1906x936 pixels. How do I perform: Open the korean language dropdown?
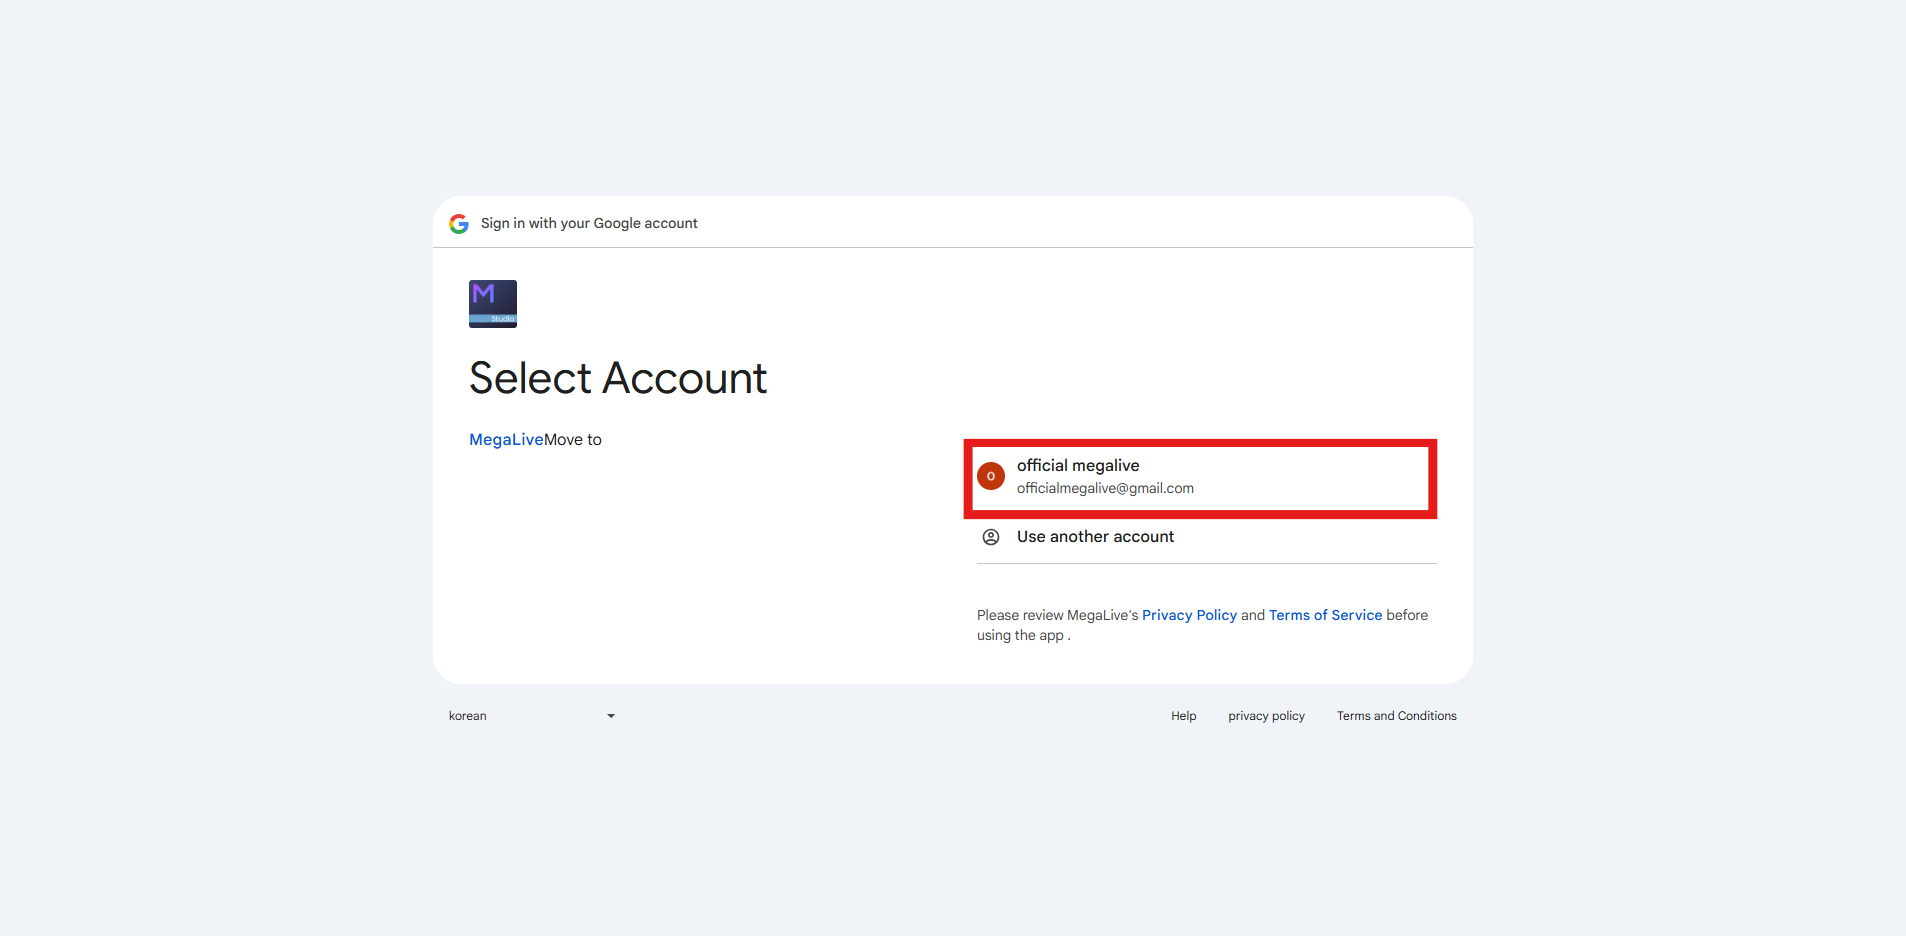tap(532, 716)
